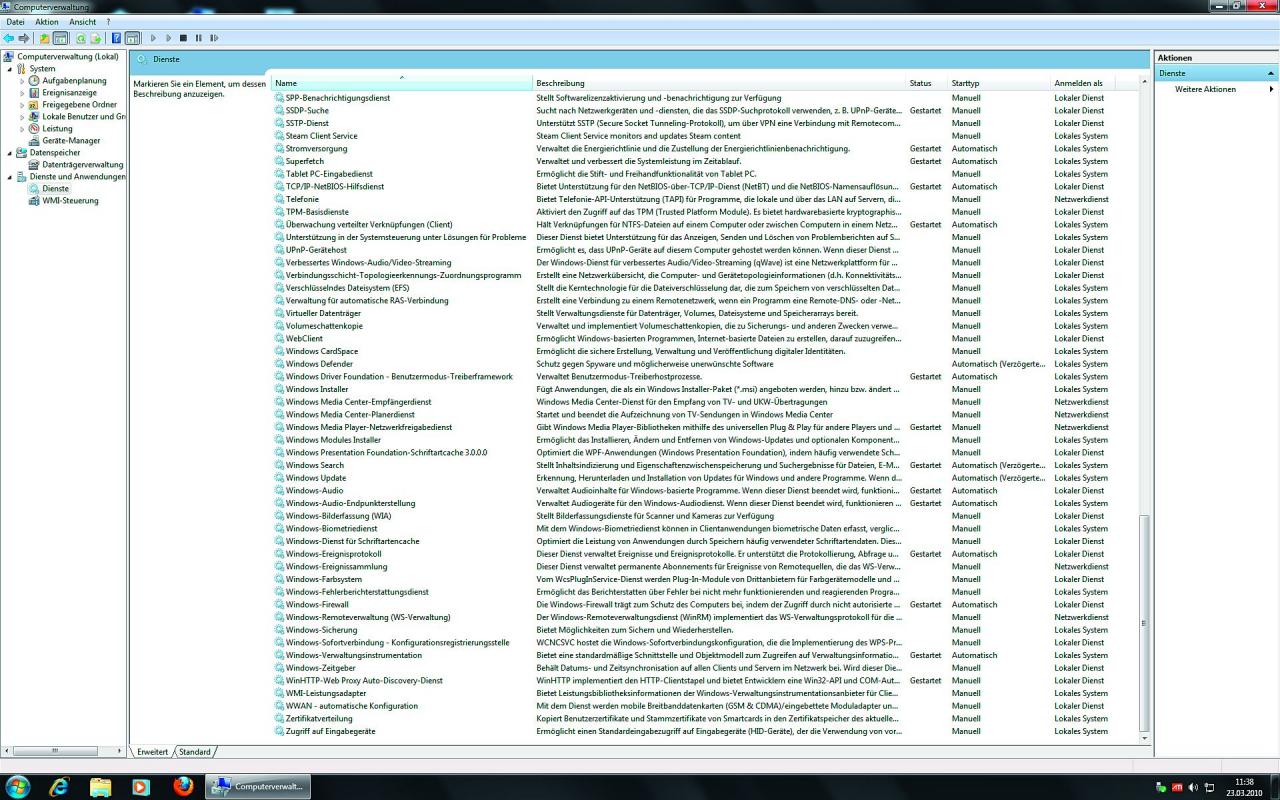
Task: Click the blue Help toolbar icon
Action: point(116,38)
